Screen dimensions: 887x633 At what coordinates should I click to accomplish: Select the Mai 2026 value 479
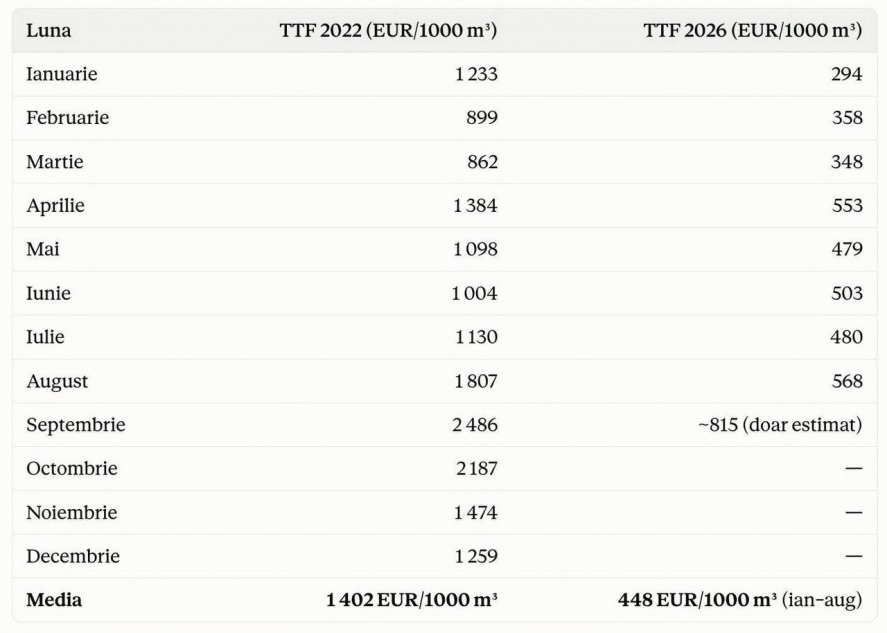pyautogui.click(x=847, y=249)
